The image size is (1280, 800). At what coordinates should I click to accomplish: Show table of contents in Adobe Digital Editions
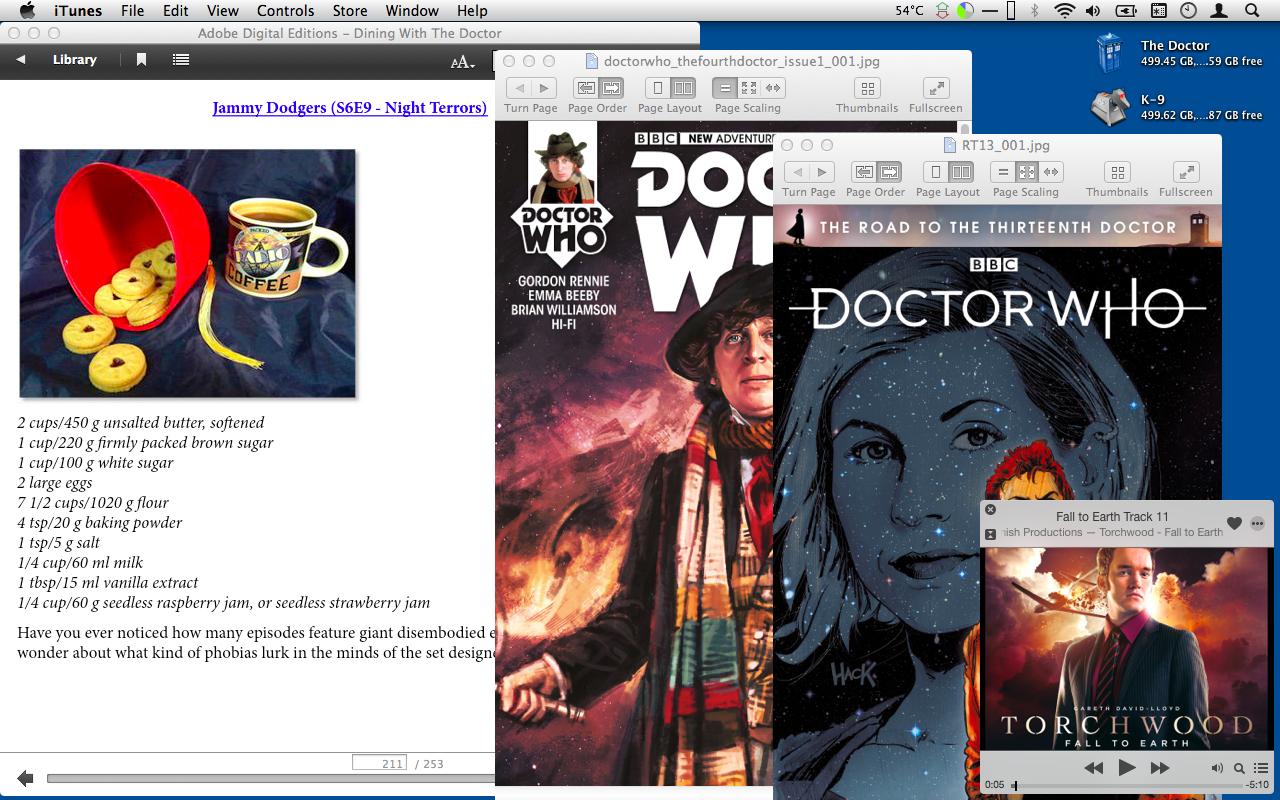click(x=181, y=60)
